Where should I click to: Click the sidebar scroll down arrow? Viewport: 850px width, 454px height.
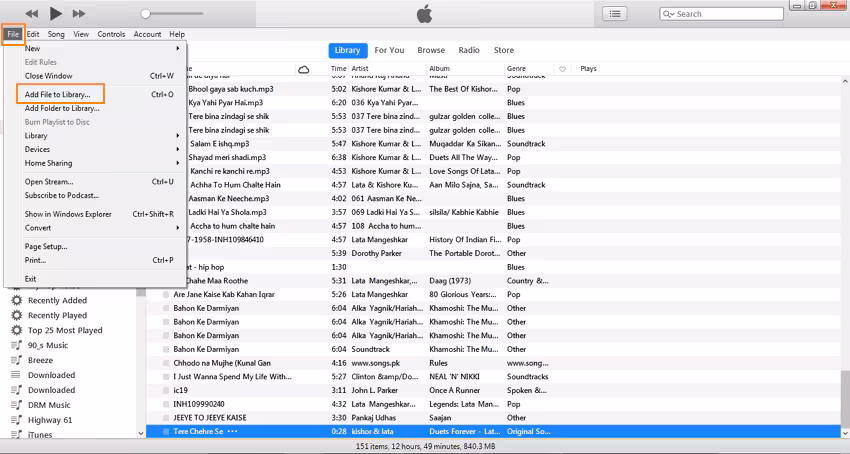pyautogui.click(x=141, y=433)
